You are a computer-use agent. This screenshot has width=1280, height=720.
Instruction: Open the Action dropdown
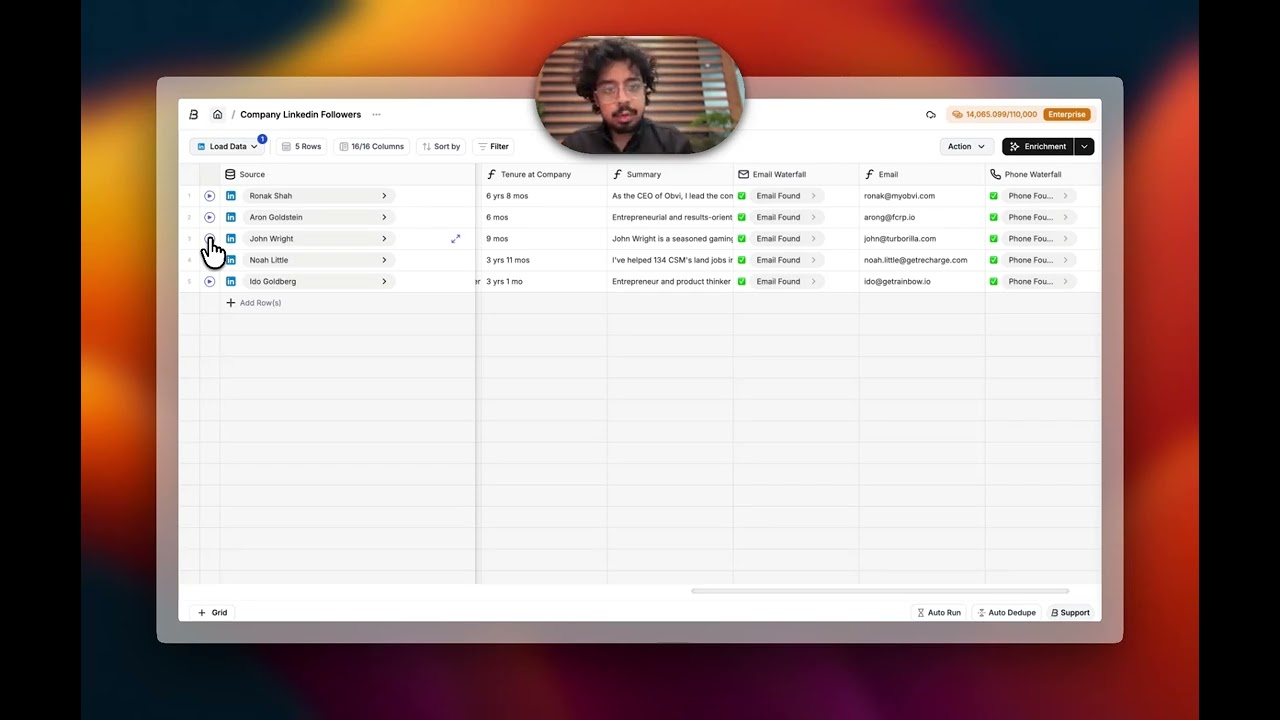pyautogui.click(x=967, y=147)
